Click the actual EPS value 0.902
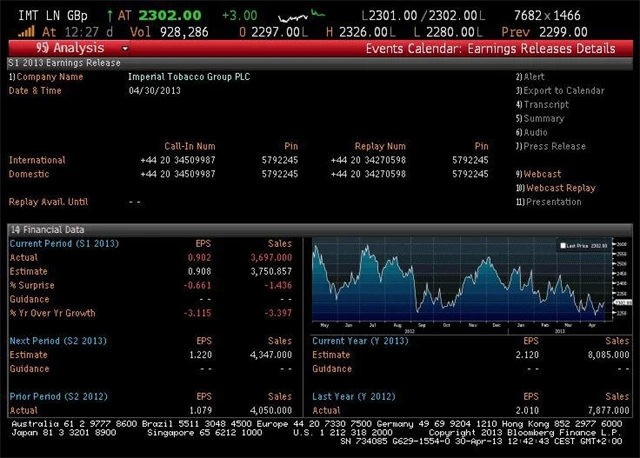The width and height of the screenshot is (640, 458). tap(200, 258)
